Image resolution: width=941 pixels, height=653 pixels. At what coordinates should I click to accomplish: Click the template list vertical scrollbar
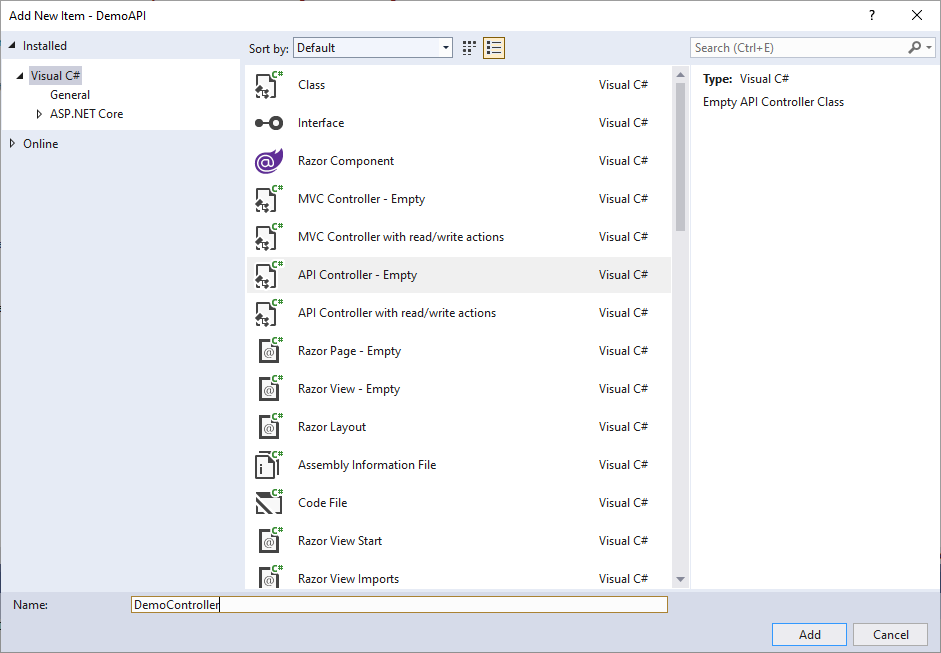pyautogui.click(x=680, y=150)
